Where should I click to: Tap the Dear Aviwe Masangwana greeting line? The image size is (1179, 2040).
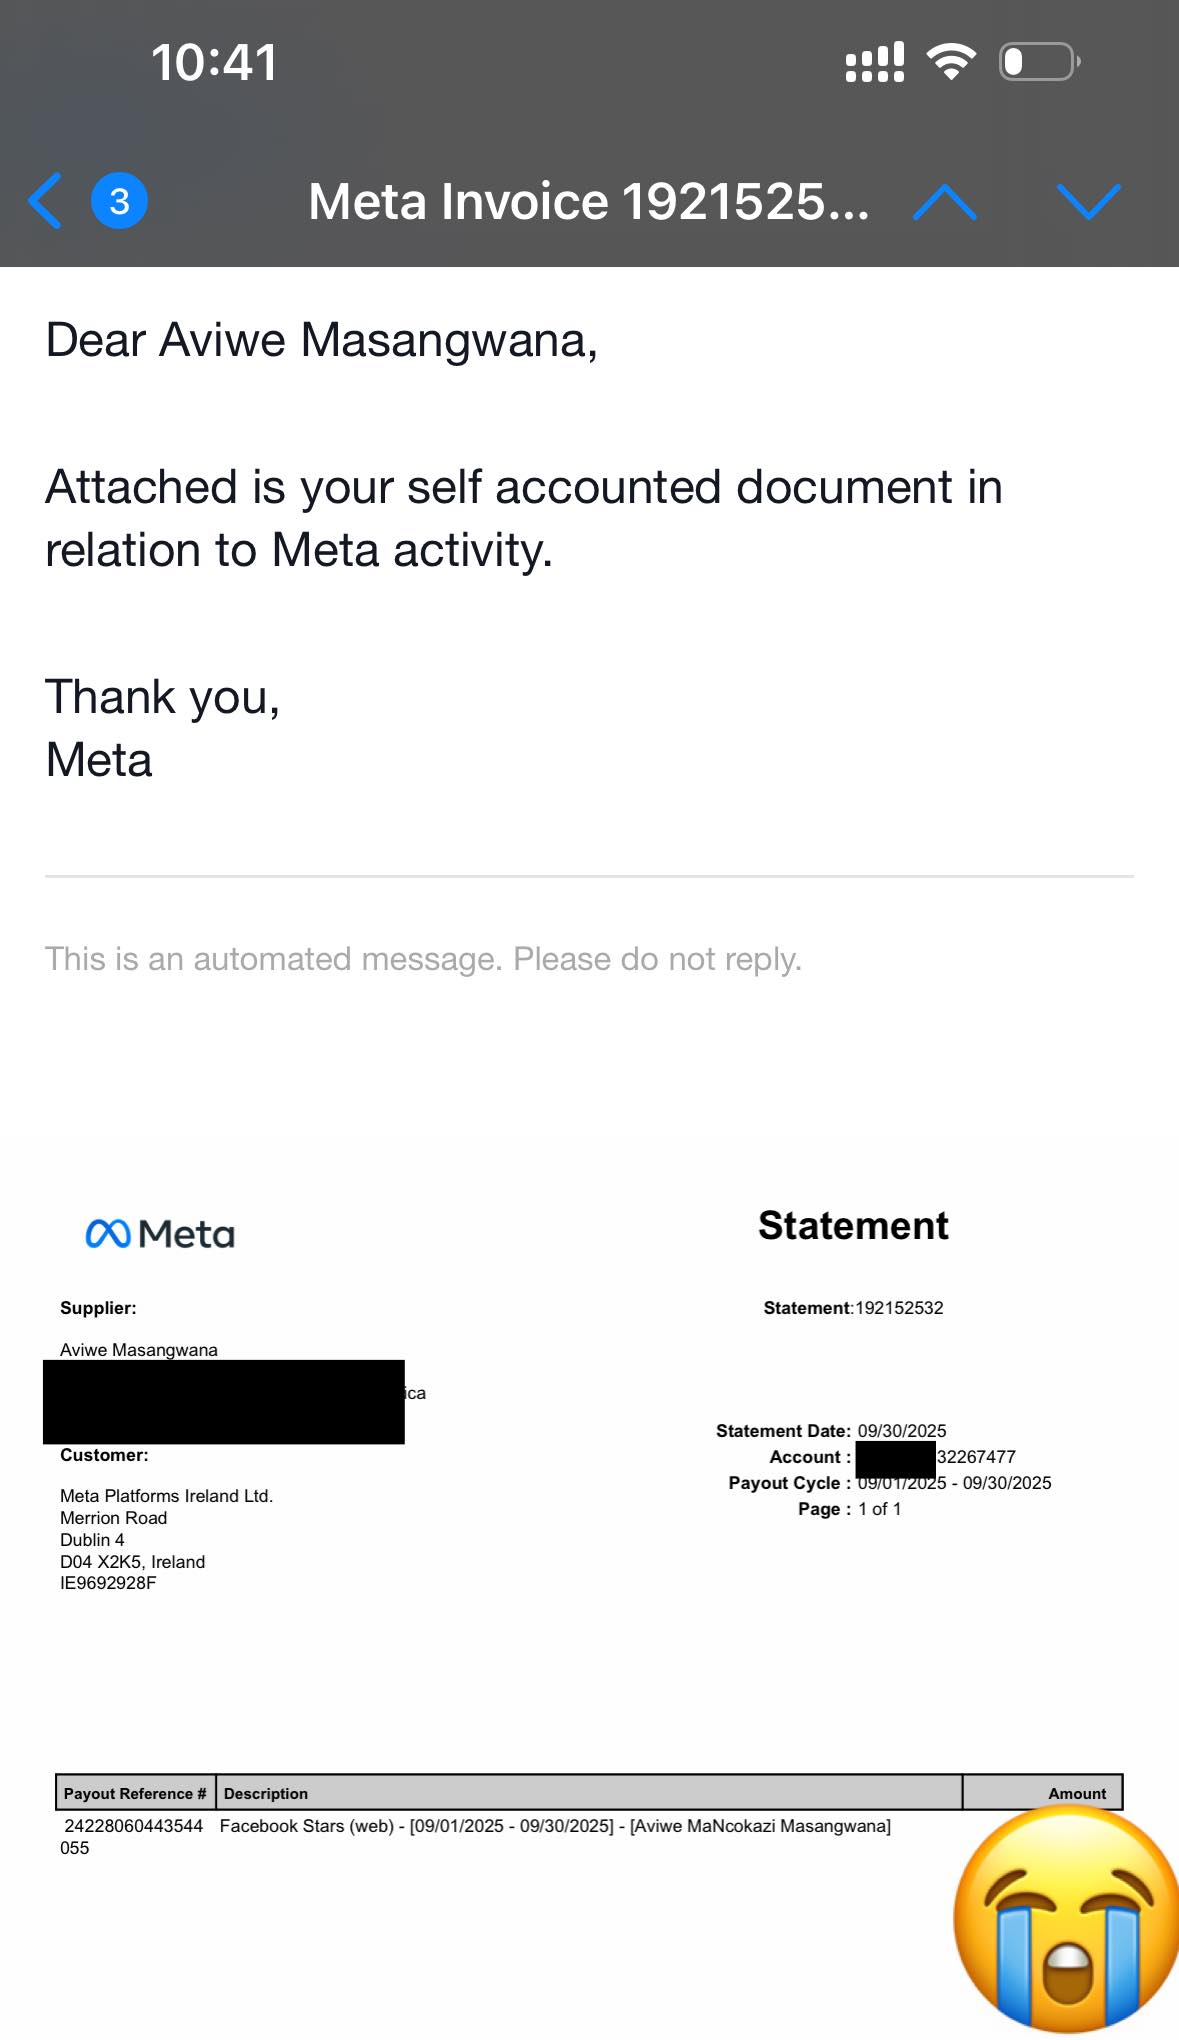click(x=322, y=340)
